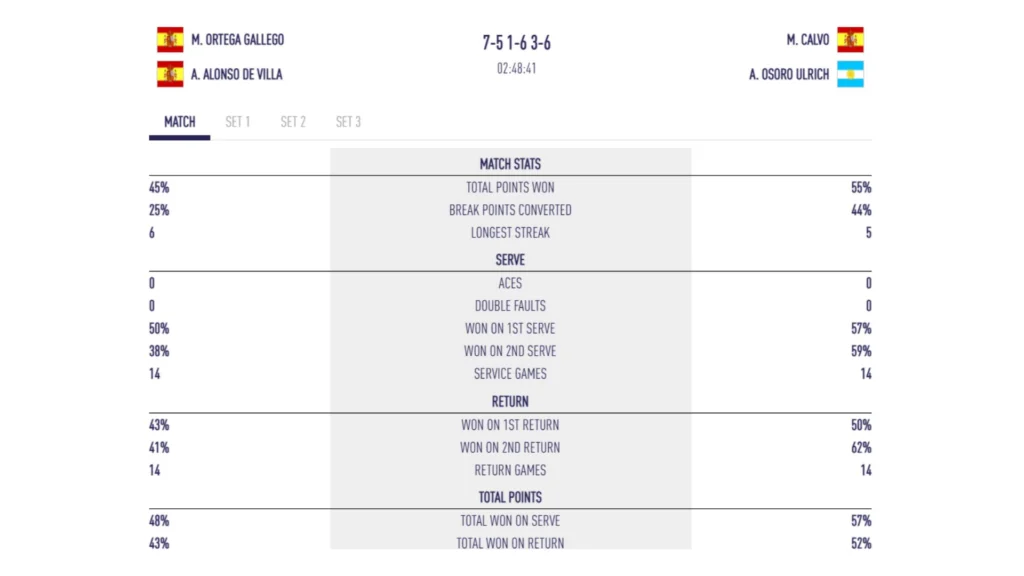
Task: Click the RETURN section header
Action: click(x=510, y=401)
